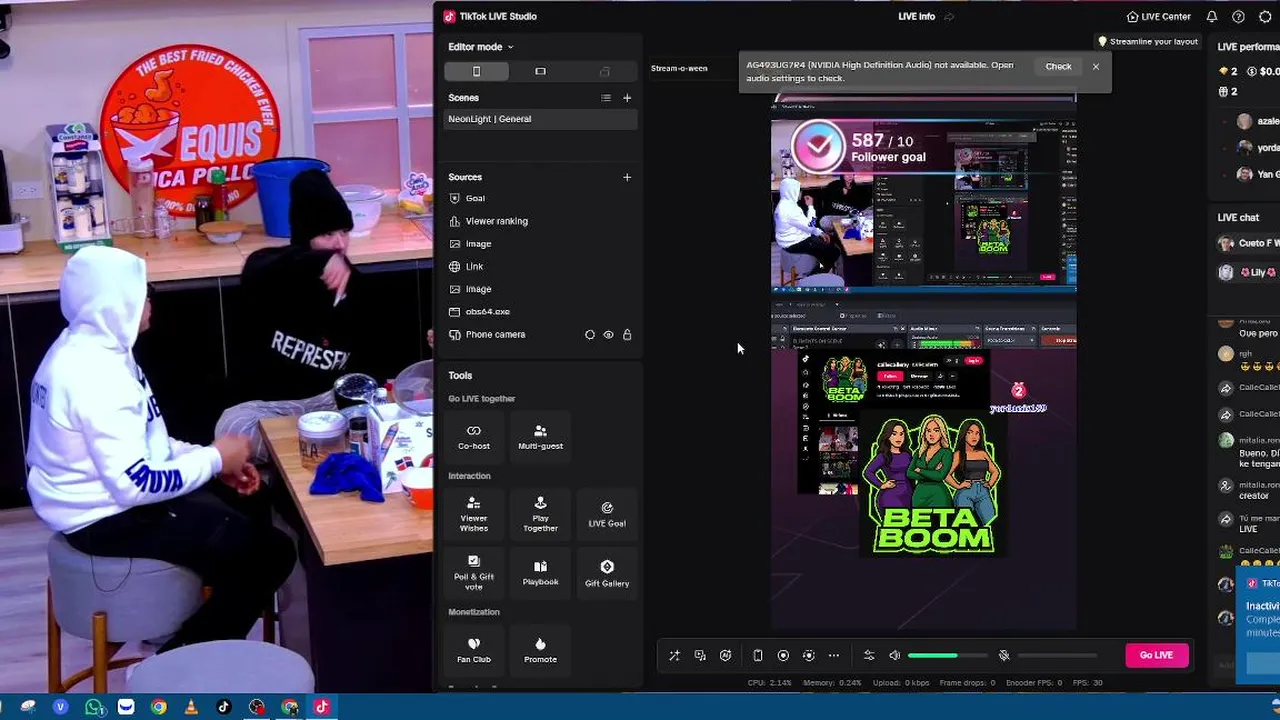This screenshot has width=1280, height=720.
Task: Select the NeonLight | General scene
Action: [540, 119]
